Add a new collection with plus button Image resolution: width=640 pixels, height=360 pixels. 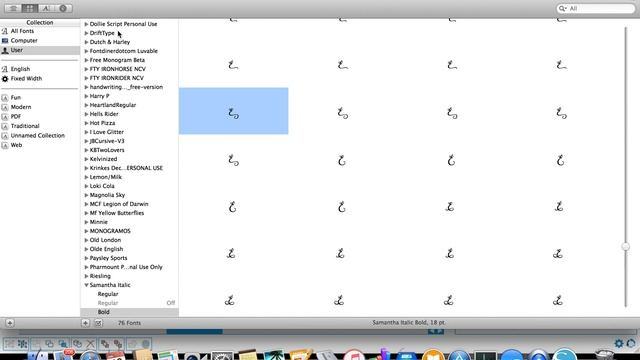click(x=10, y=323)
